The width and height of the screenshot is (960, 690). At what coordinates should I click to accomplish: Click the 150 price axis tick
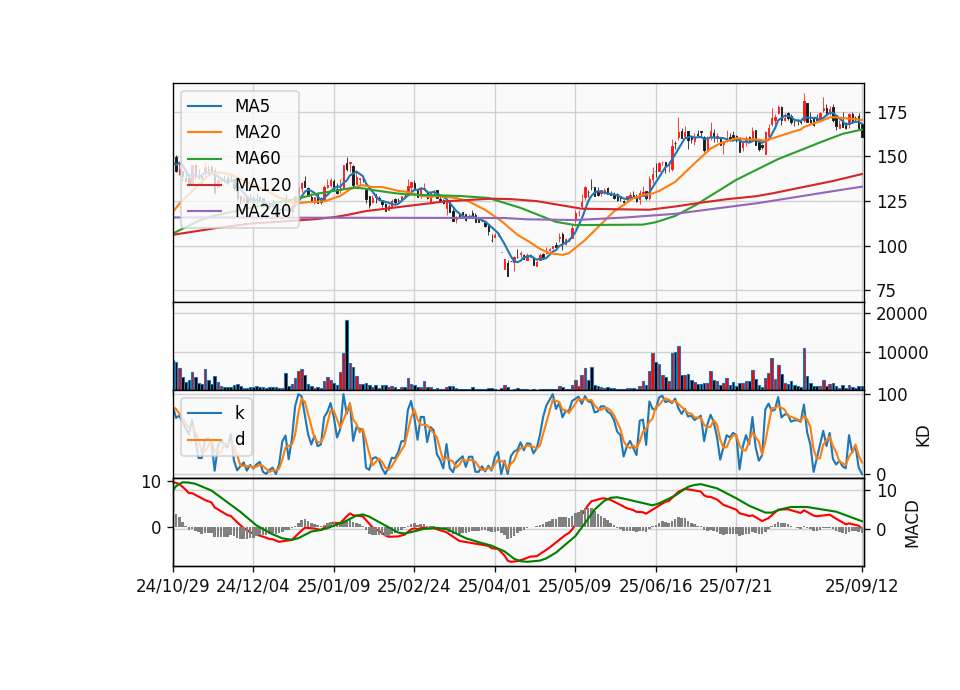coord(892,157)
